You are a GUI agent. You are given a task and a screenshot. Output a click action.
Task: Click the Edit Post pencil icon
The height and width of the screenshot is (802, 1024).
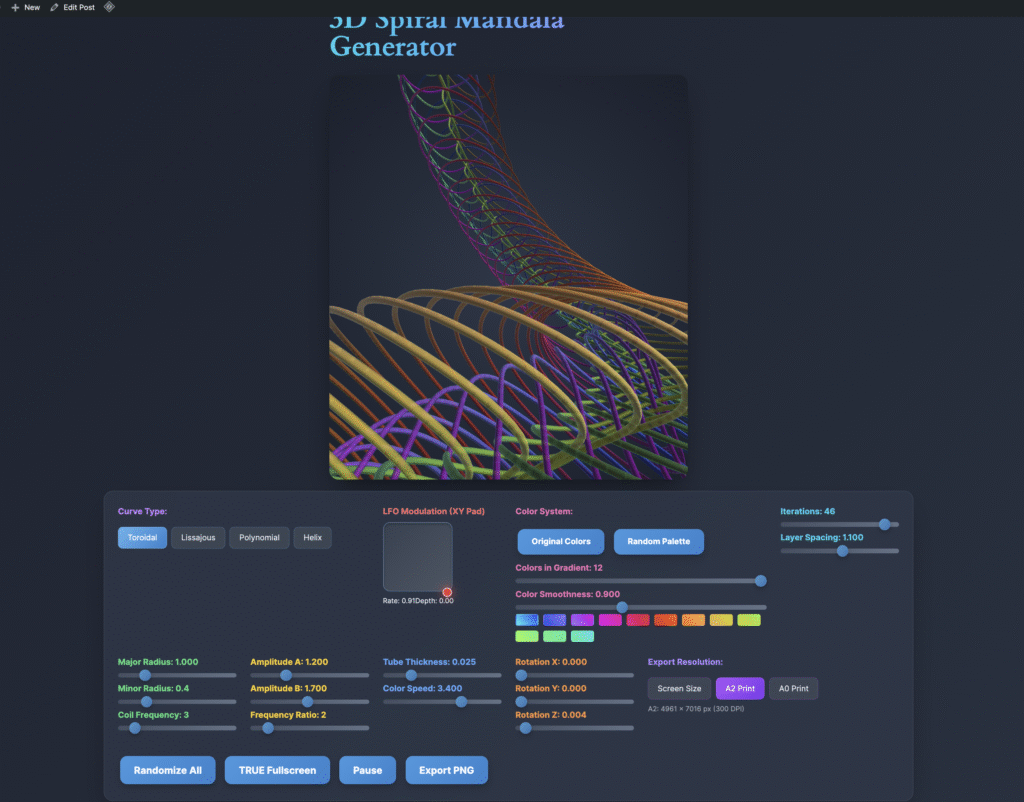click(55, 7)
